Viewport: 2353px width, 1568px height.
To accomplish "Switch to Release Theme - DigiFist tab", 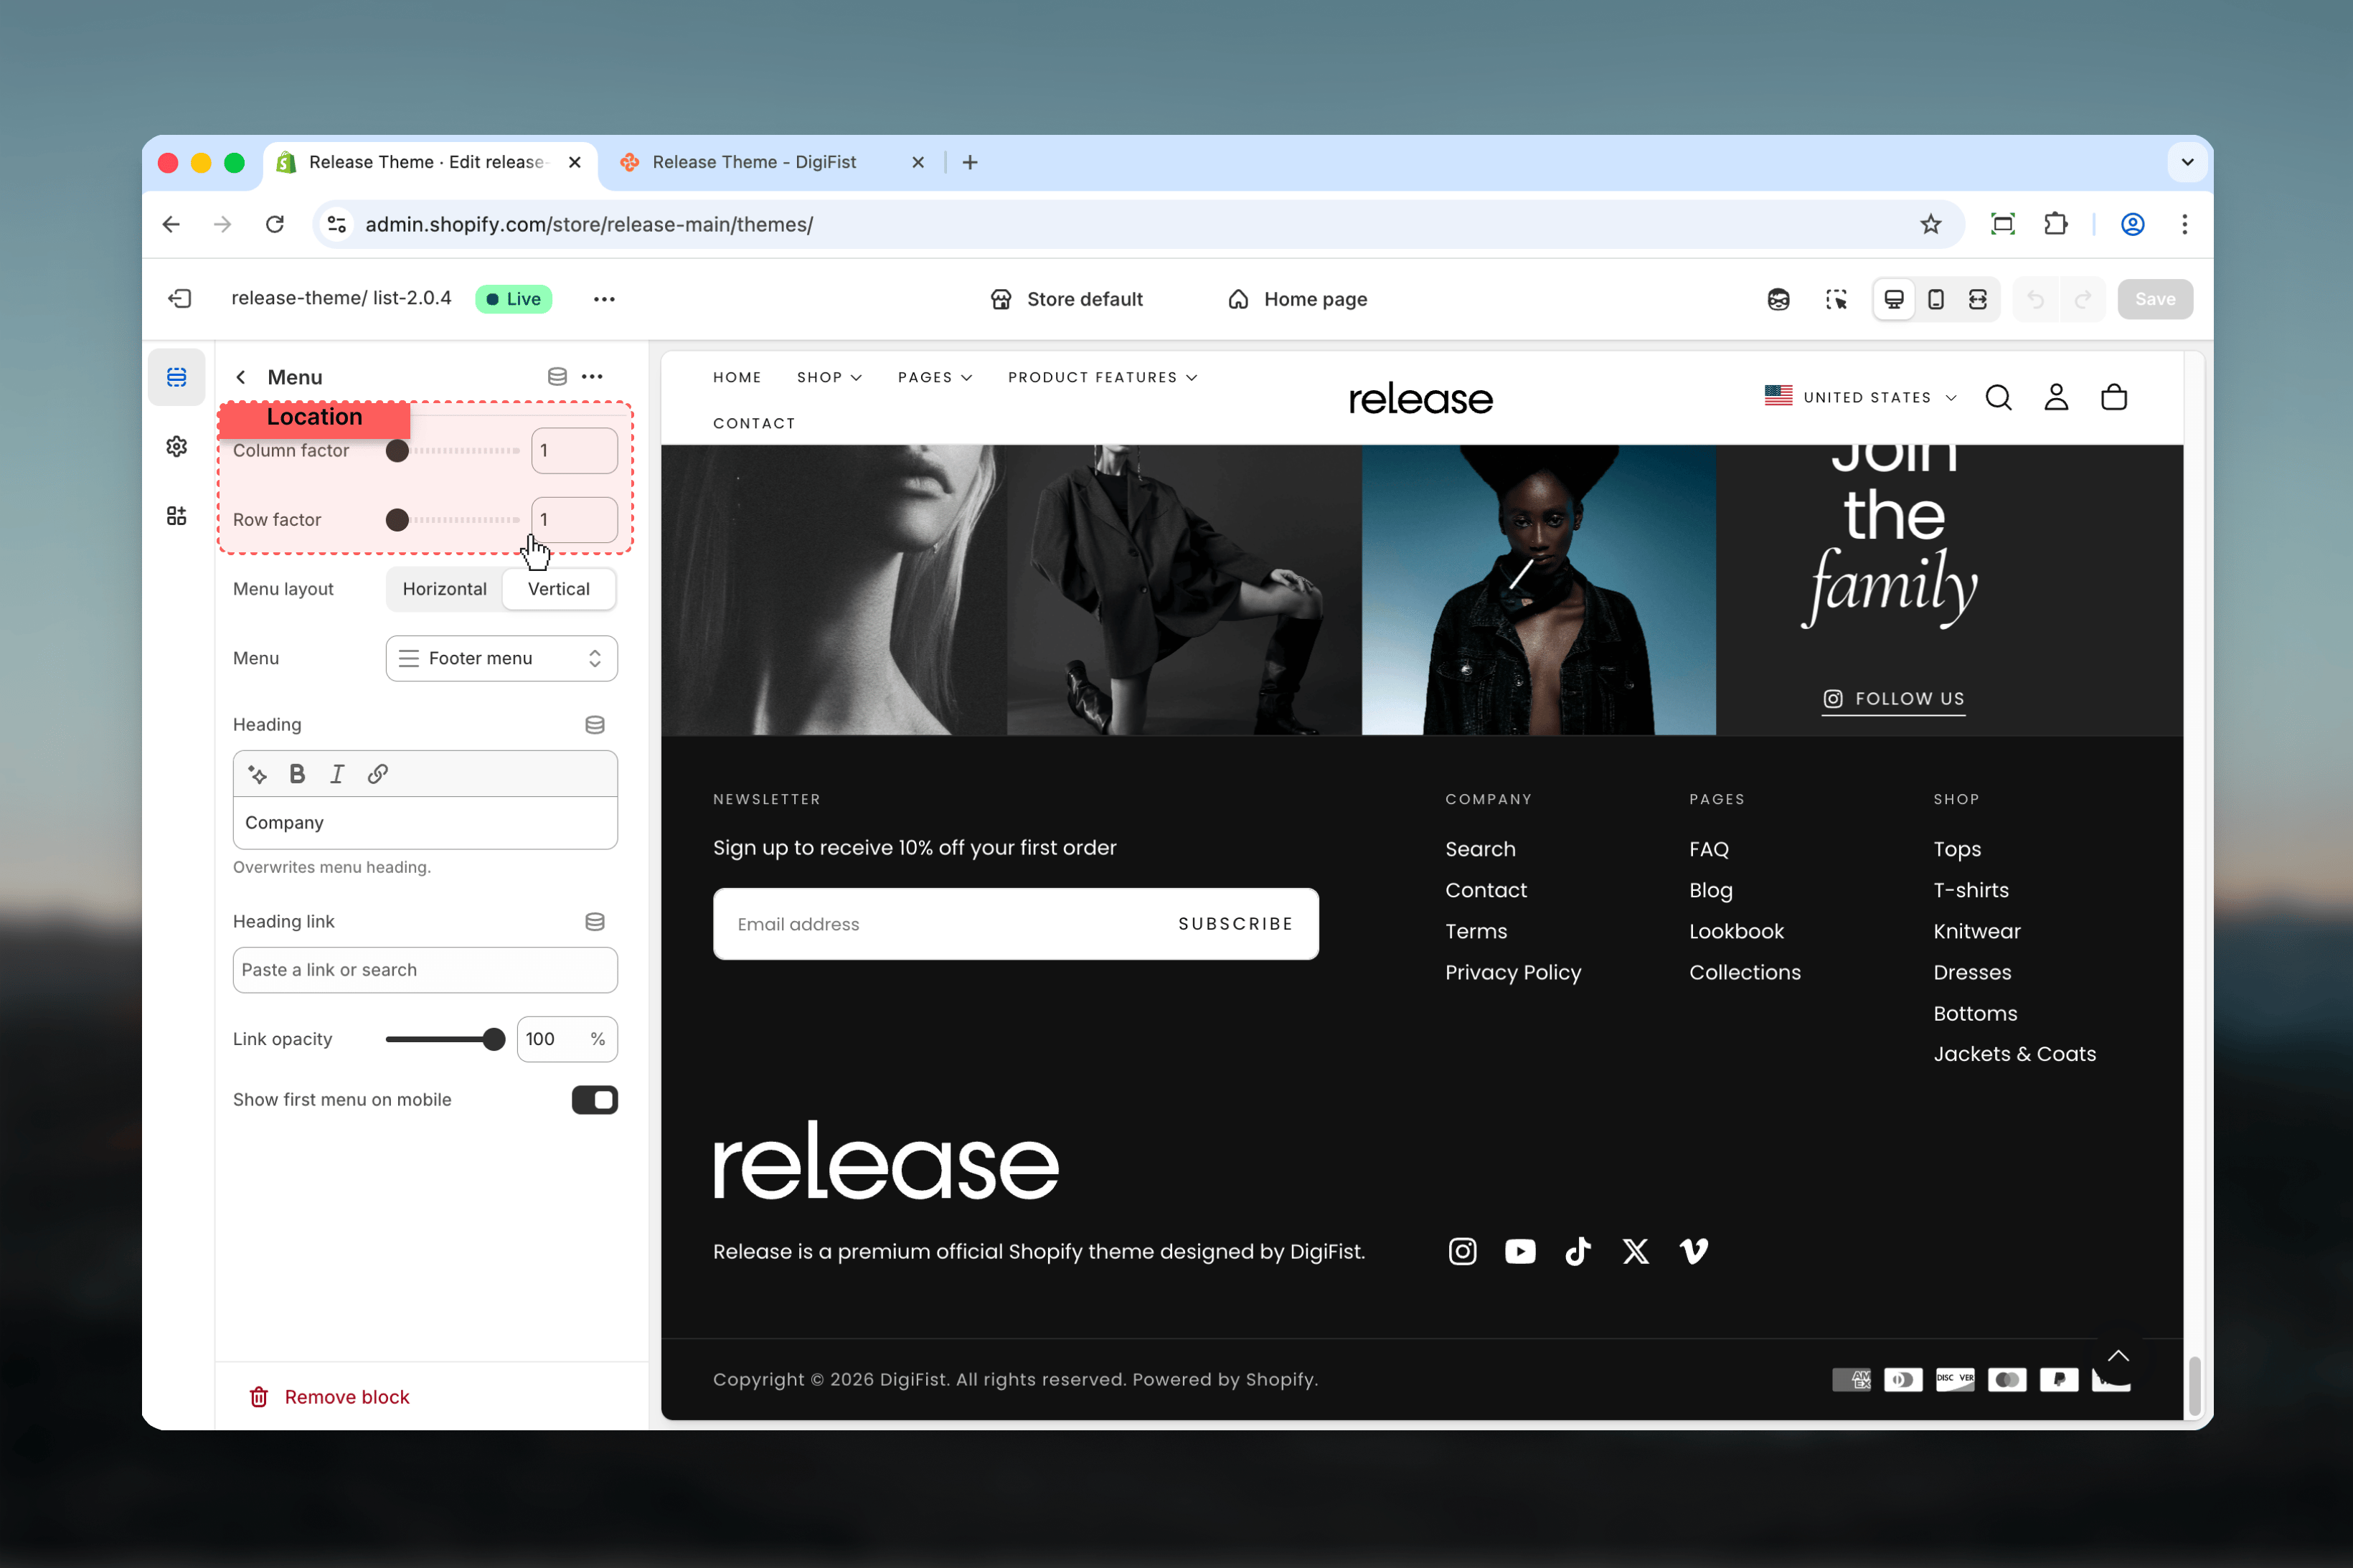I will click(772, 162).
